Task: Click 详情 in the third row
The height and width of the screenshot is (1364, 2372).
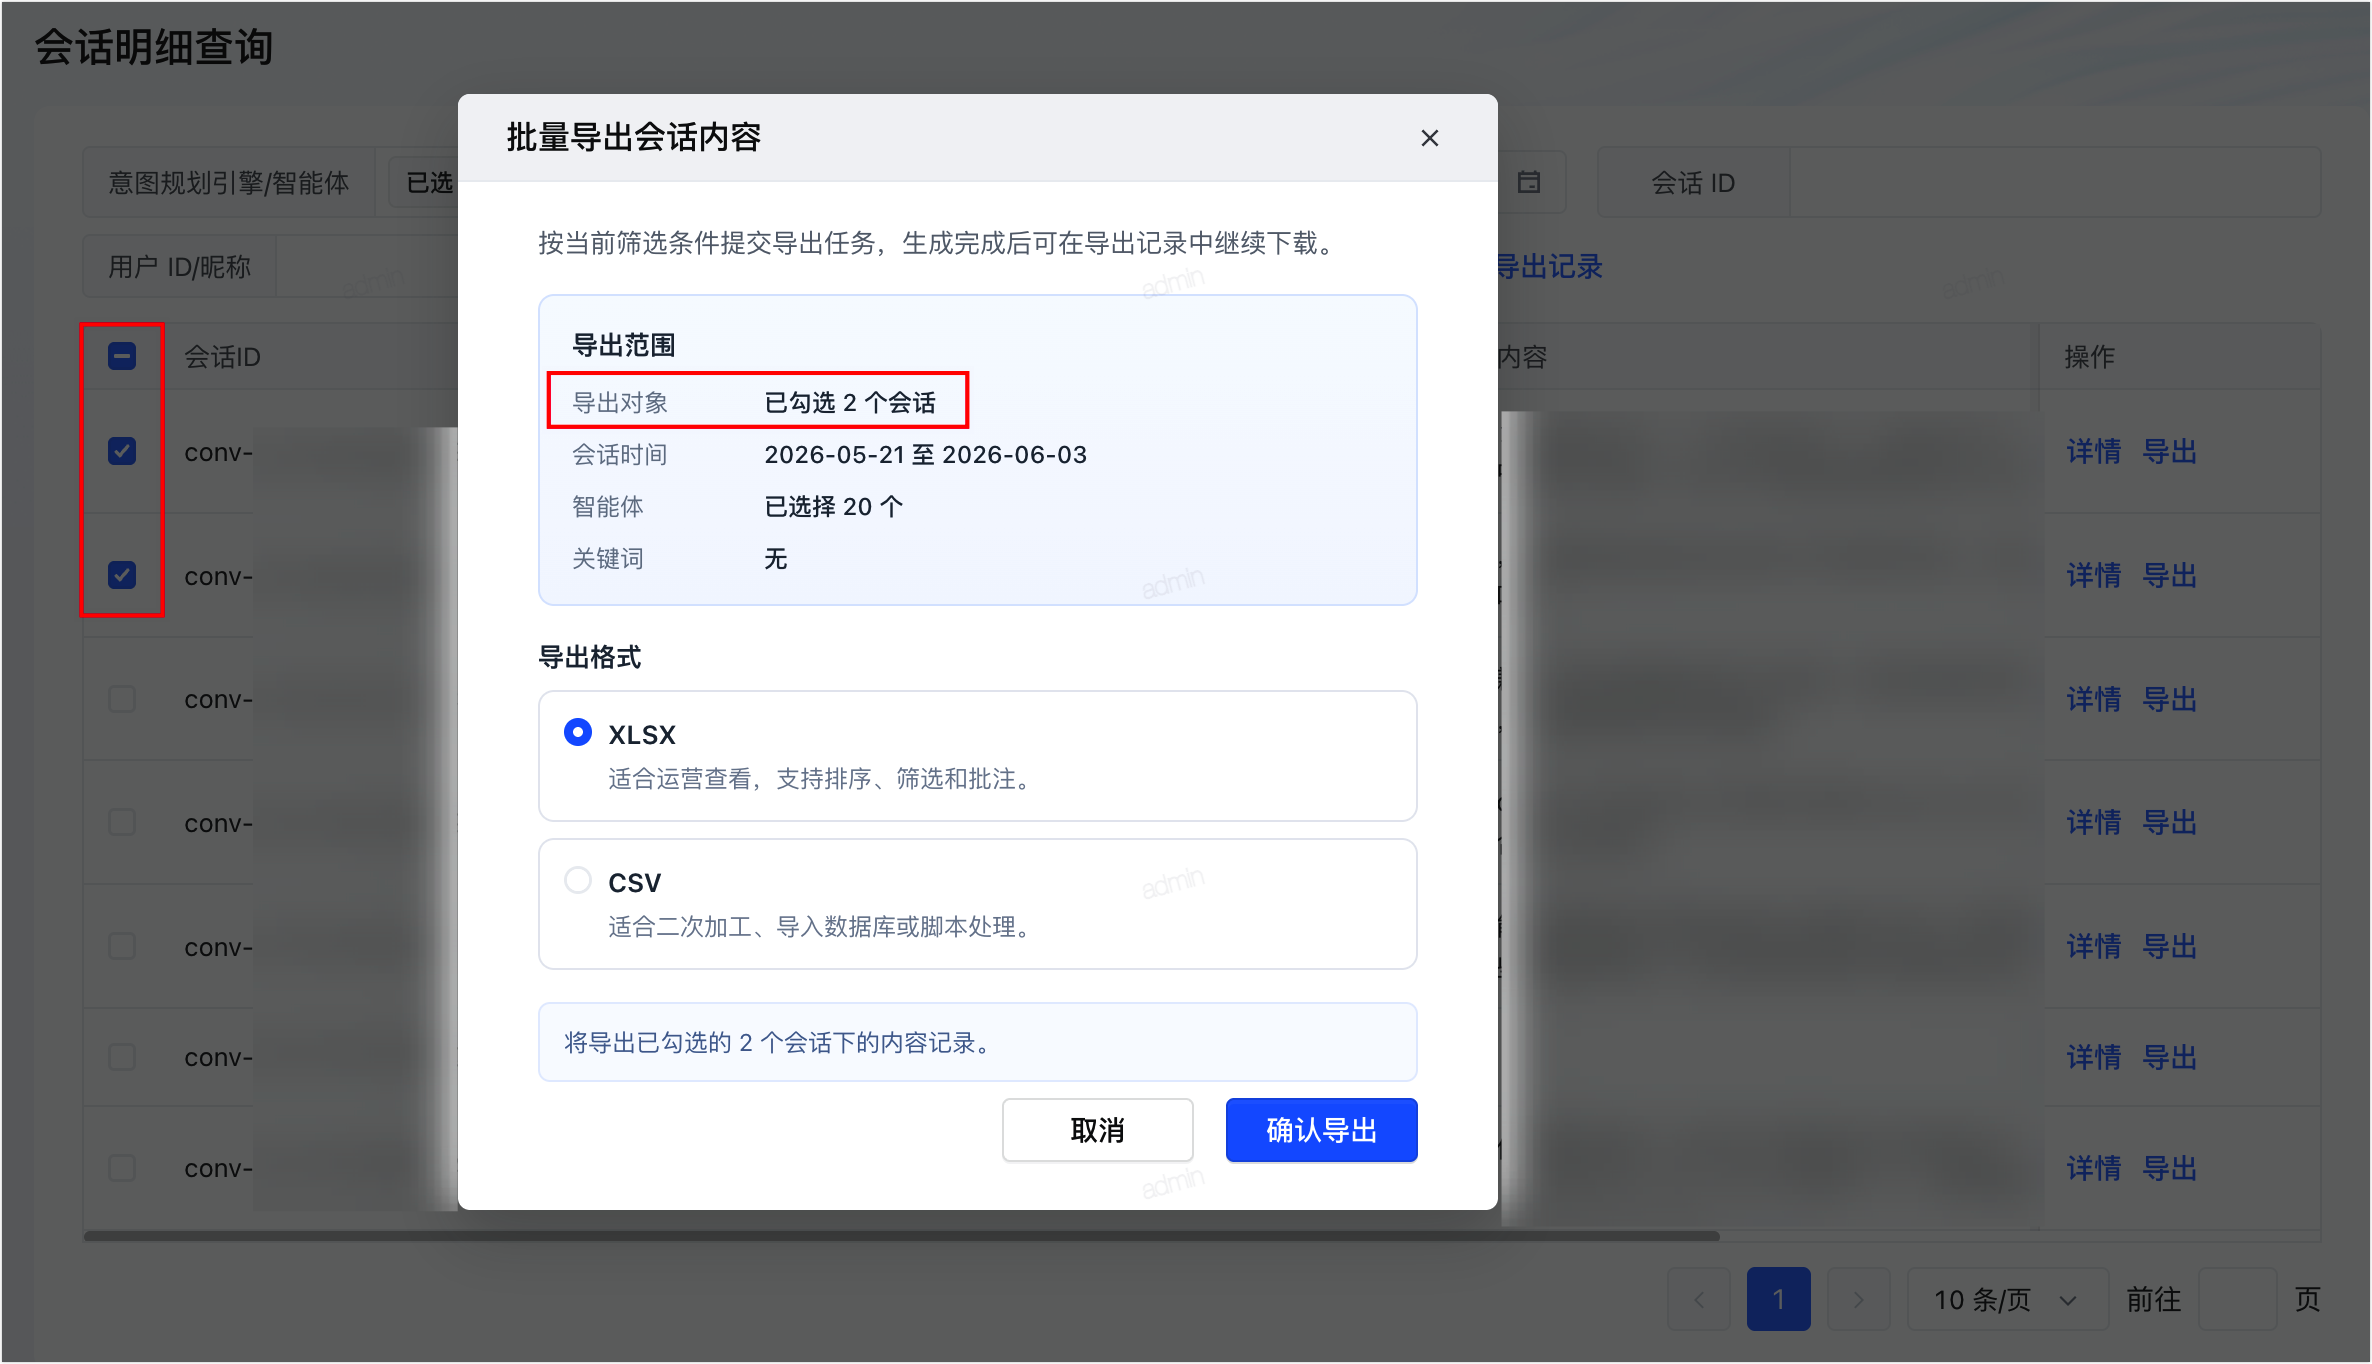Action: [x=2094, y=699]
